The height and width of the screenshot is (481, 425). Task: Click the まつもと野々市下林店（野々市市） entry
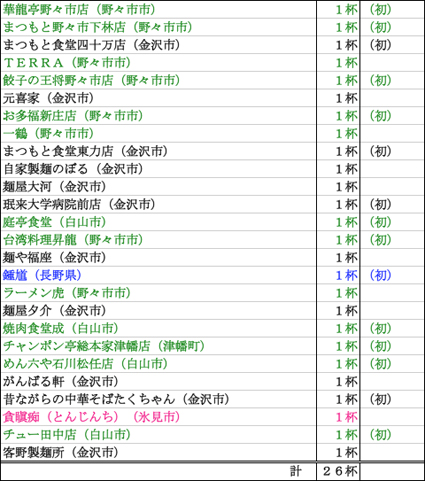coord(98,27)
